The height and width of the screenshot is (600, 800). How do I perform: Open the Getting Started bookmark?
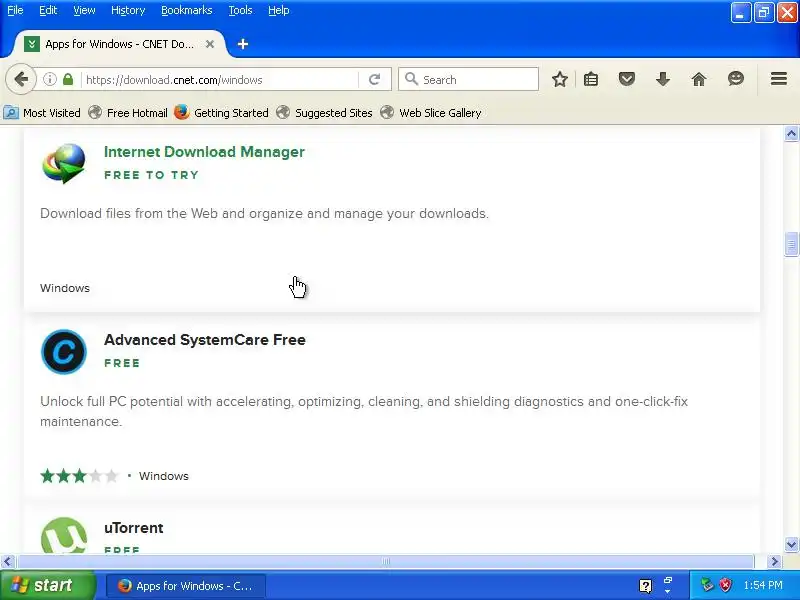point(221,113)
